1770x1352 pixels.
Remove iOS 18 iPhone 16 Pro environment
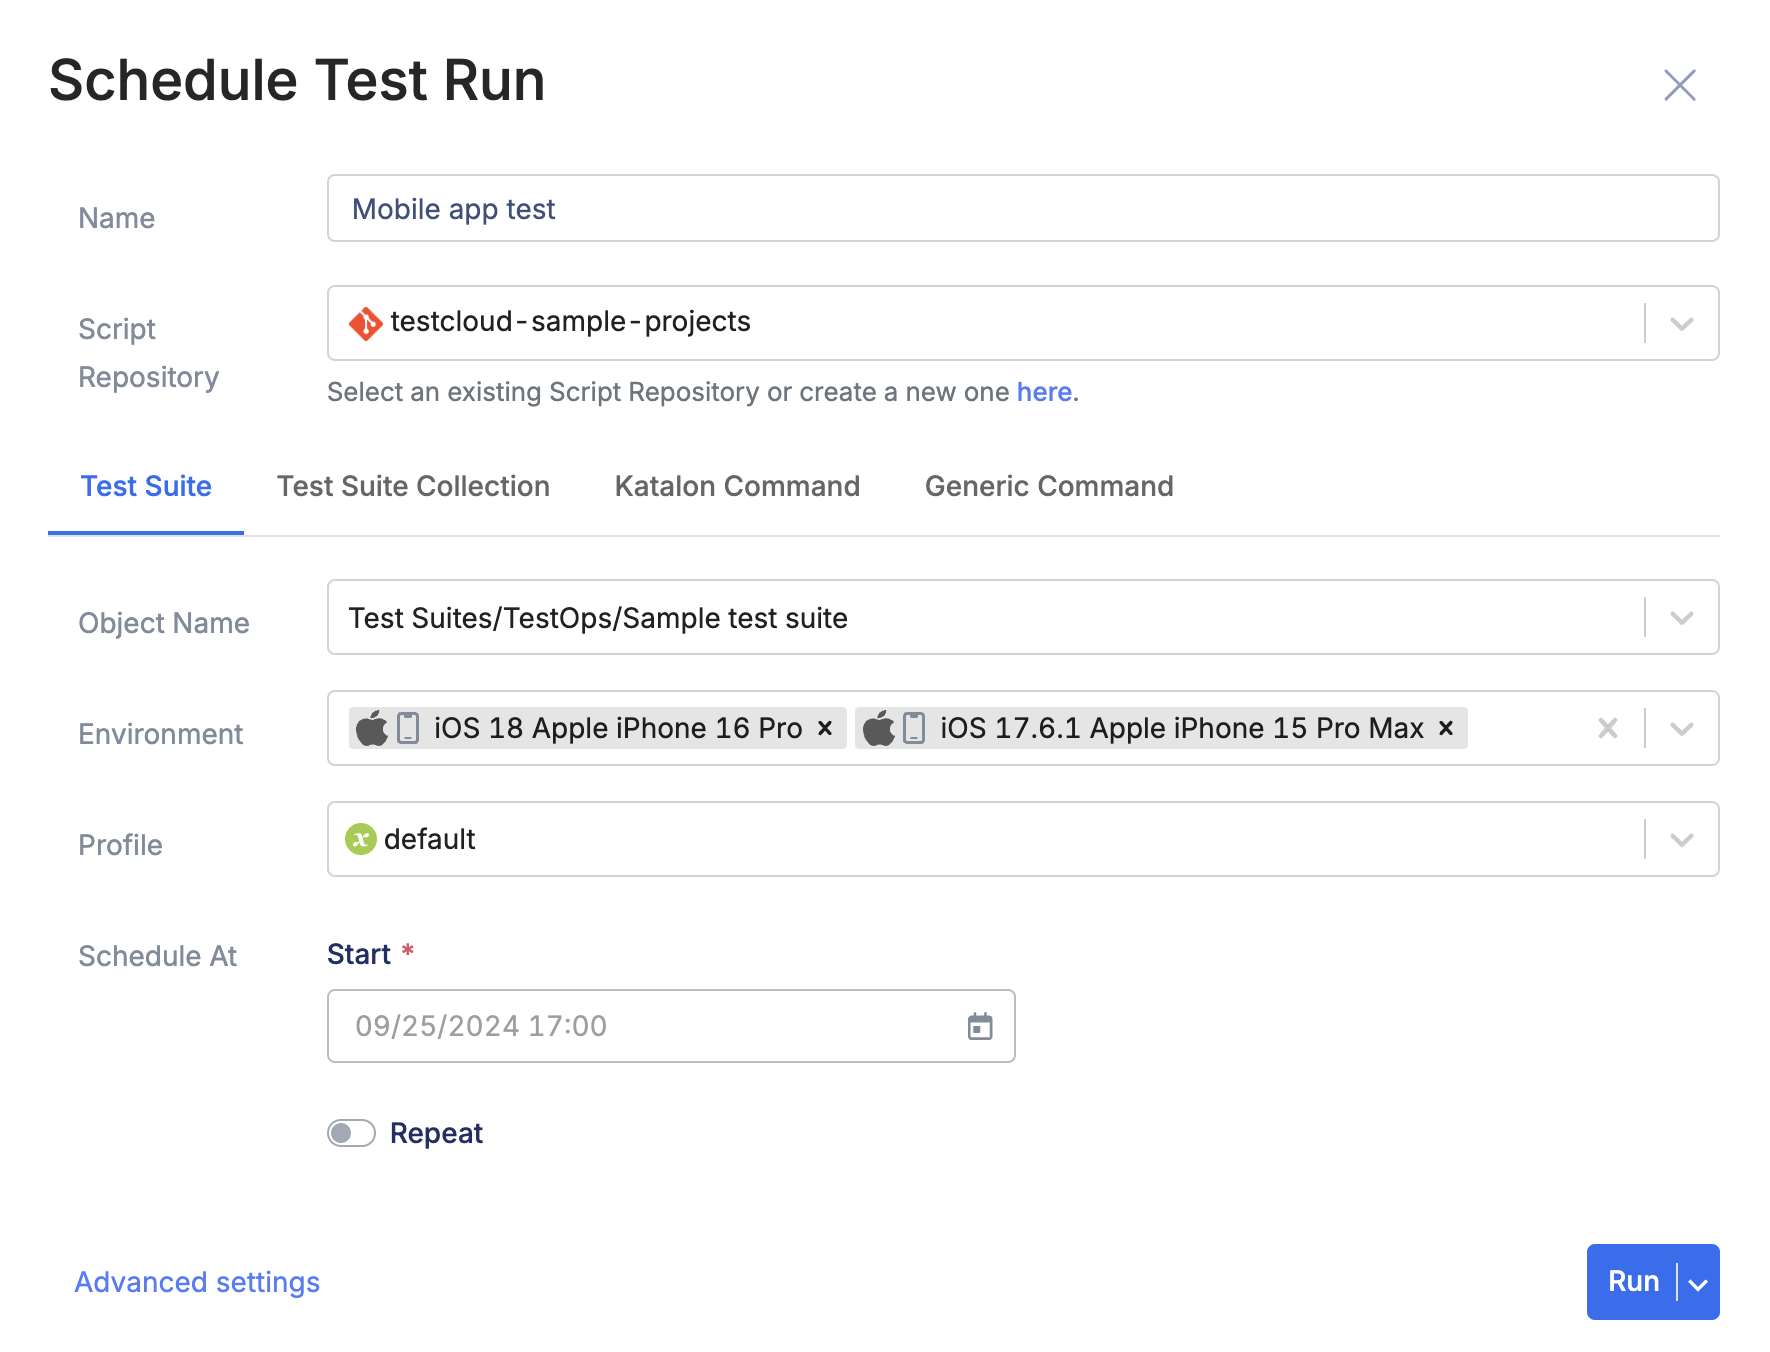(825, 728)
